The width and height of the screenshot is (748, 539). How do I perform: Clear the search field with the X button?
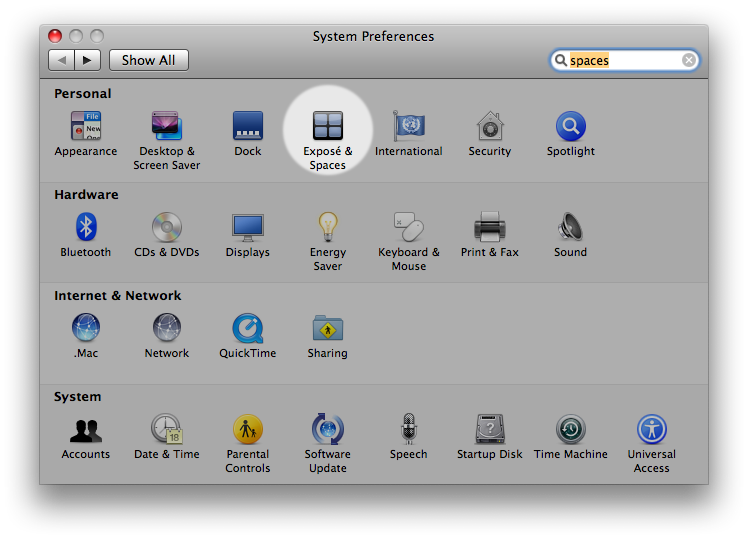[x=688, y=60]
